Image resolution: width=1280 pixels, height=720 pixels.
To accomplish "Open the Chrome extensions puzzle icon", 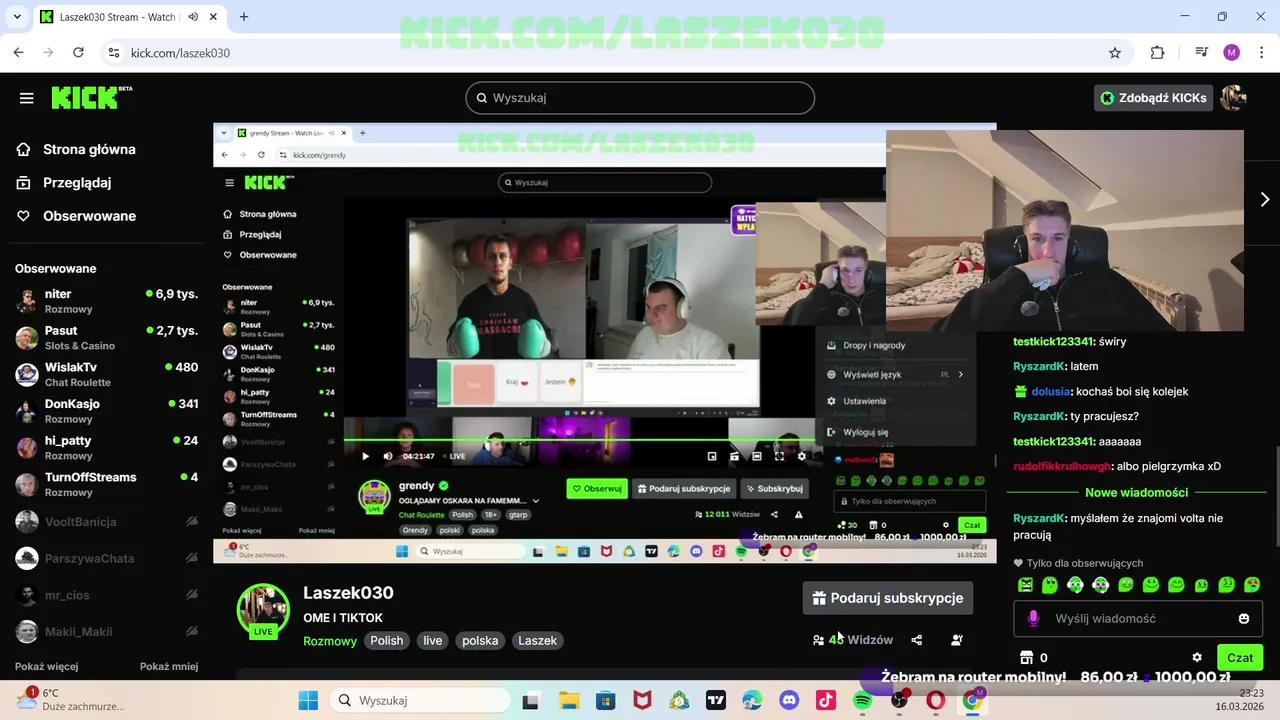I will pyautogui.click(x=1157, y=52).
